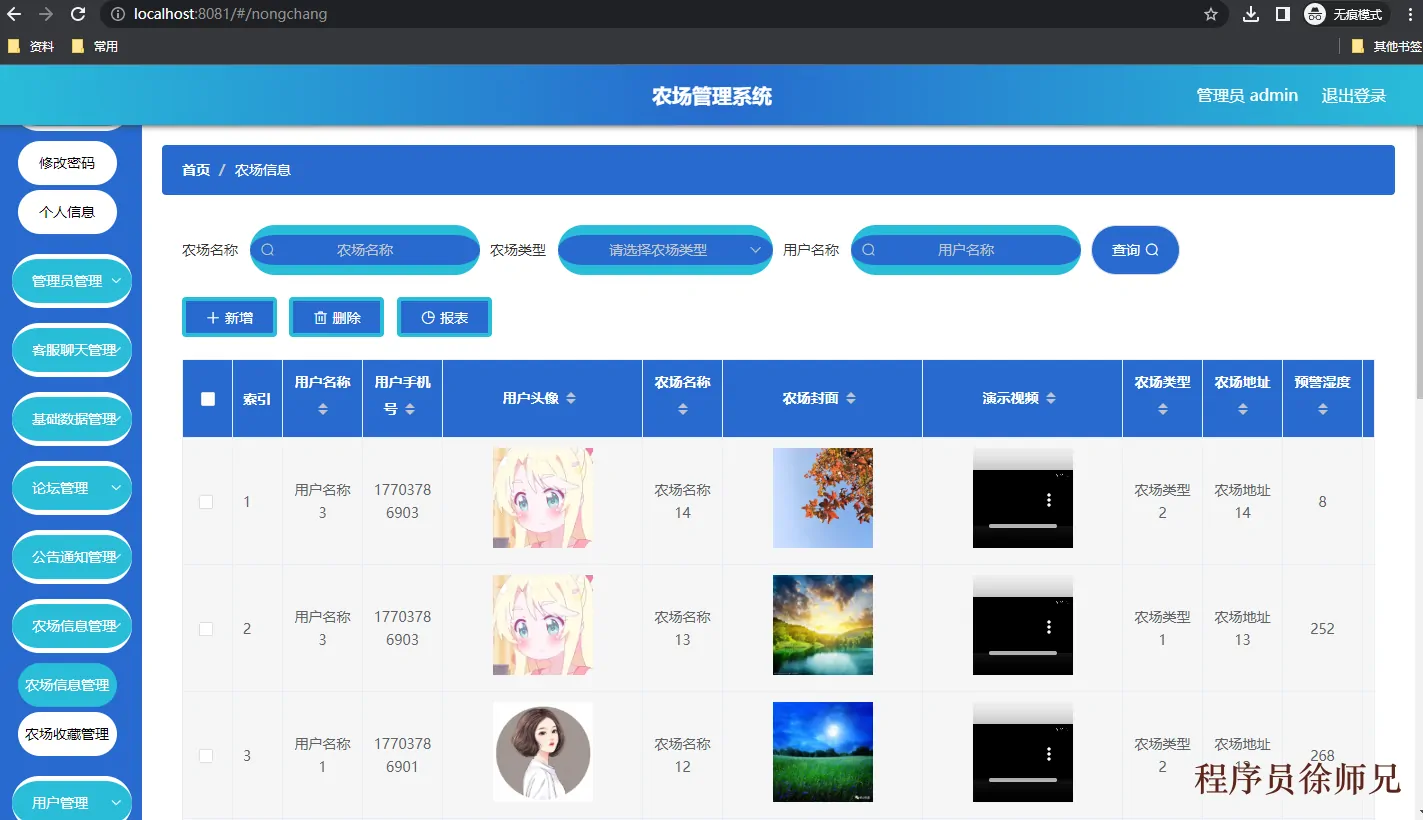This screenshot has width=1423, height=820.
Task: Expand the 用户管理 sidebar menu
Action: (72, 802)
